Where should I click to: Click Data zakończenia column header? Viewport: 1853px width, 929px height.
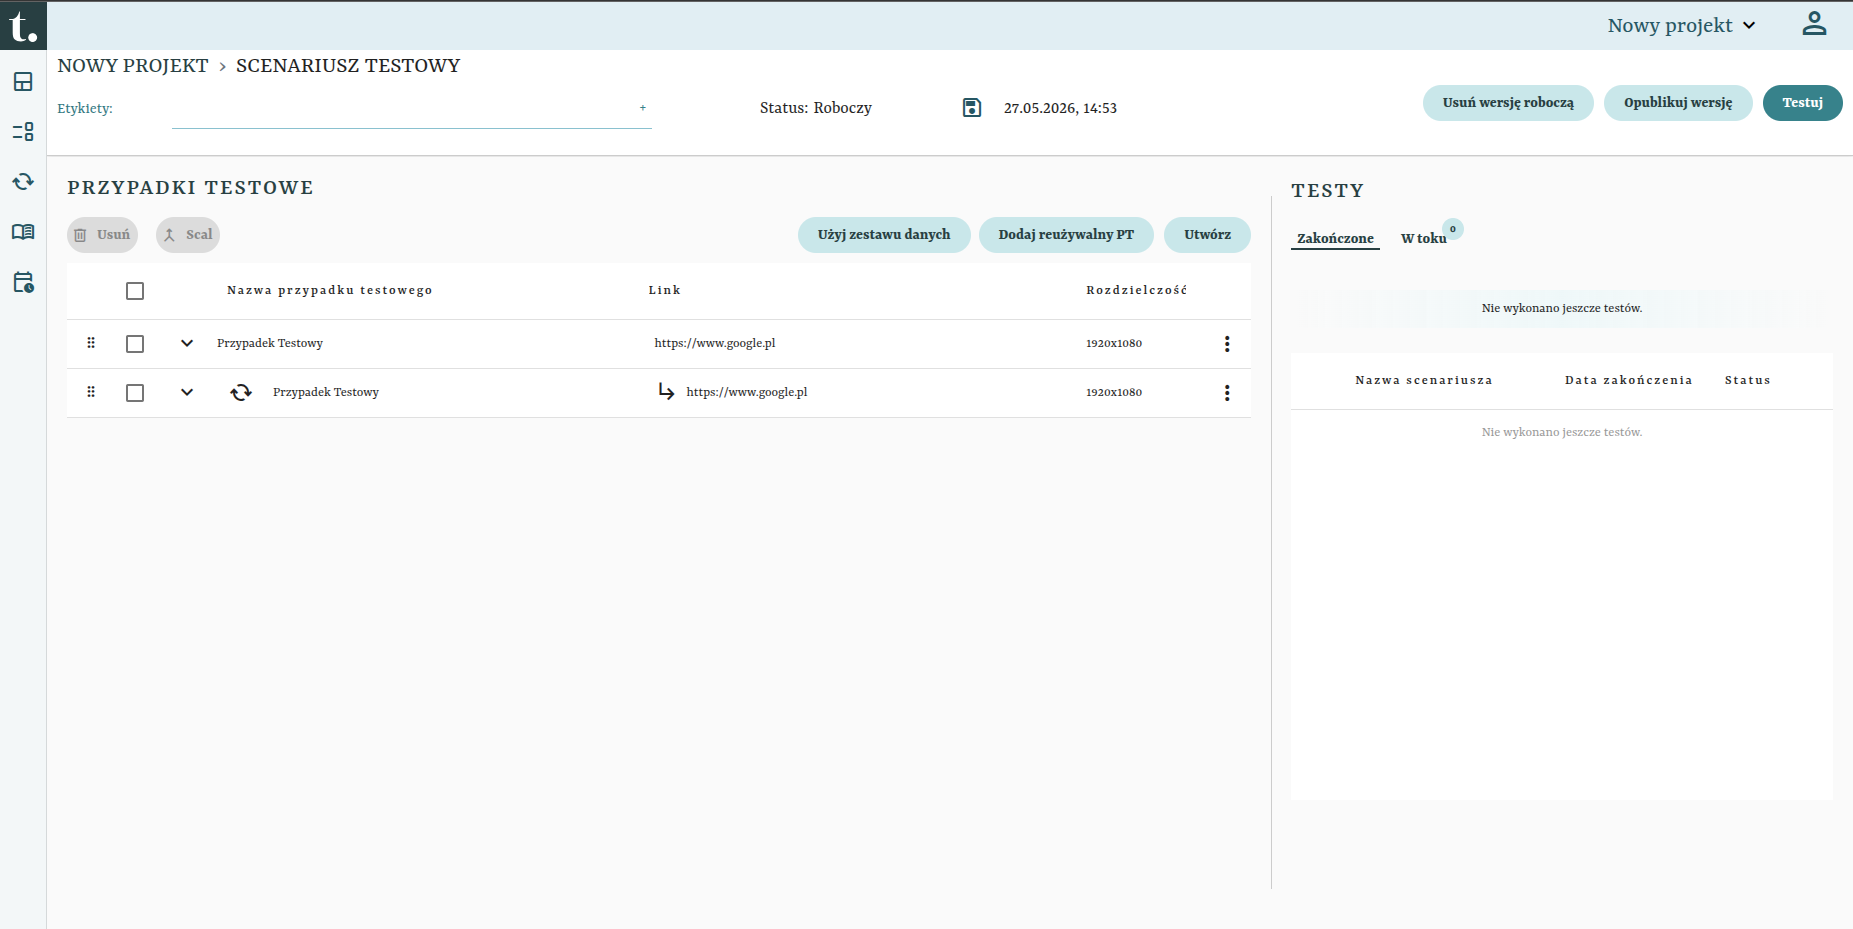[1629, 380]
